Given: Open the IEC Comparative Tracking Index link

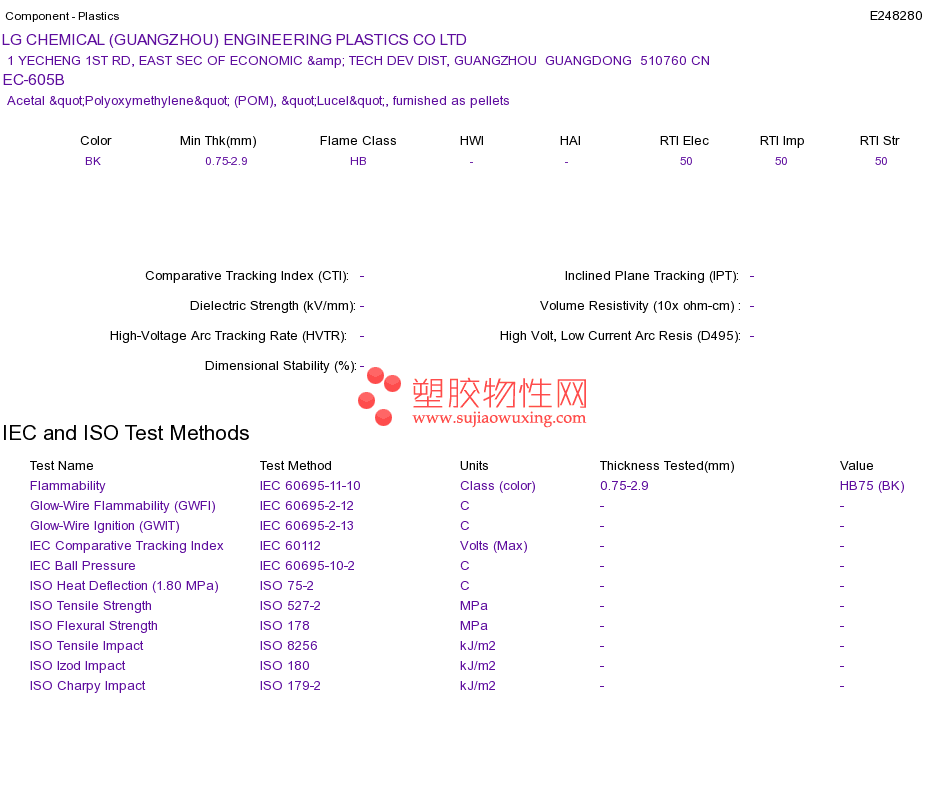Looking at the screenshot, I should (x=127, y=545).
